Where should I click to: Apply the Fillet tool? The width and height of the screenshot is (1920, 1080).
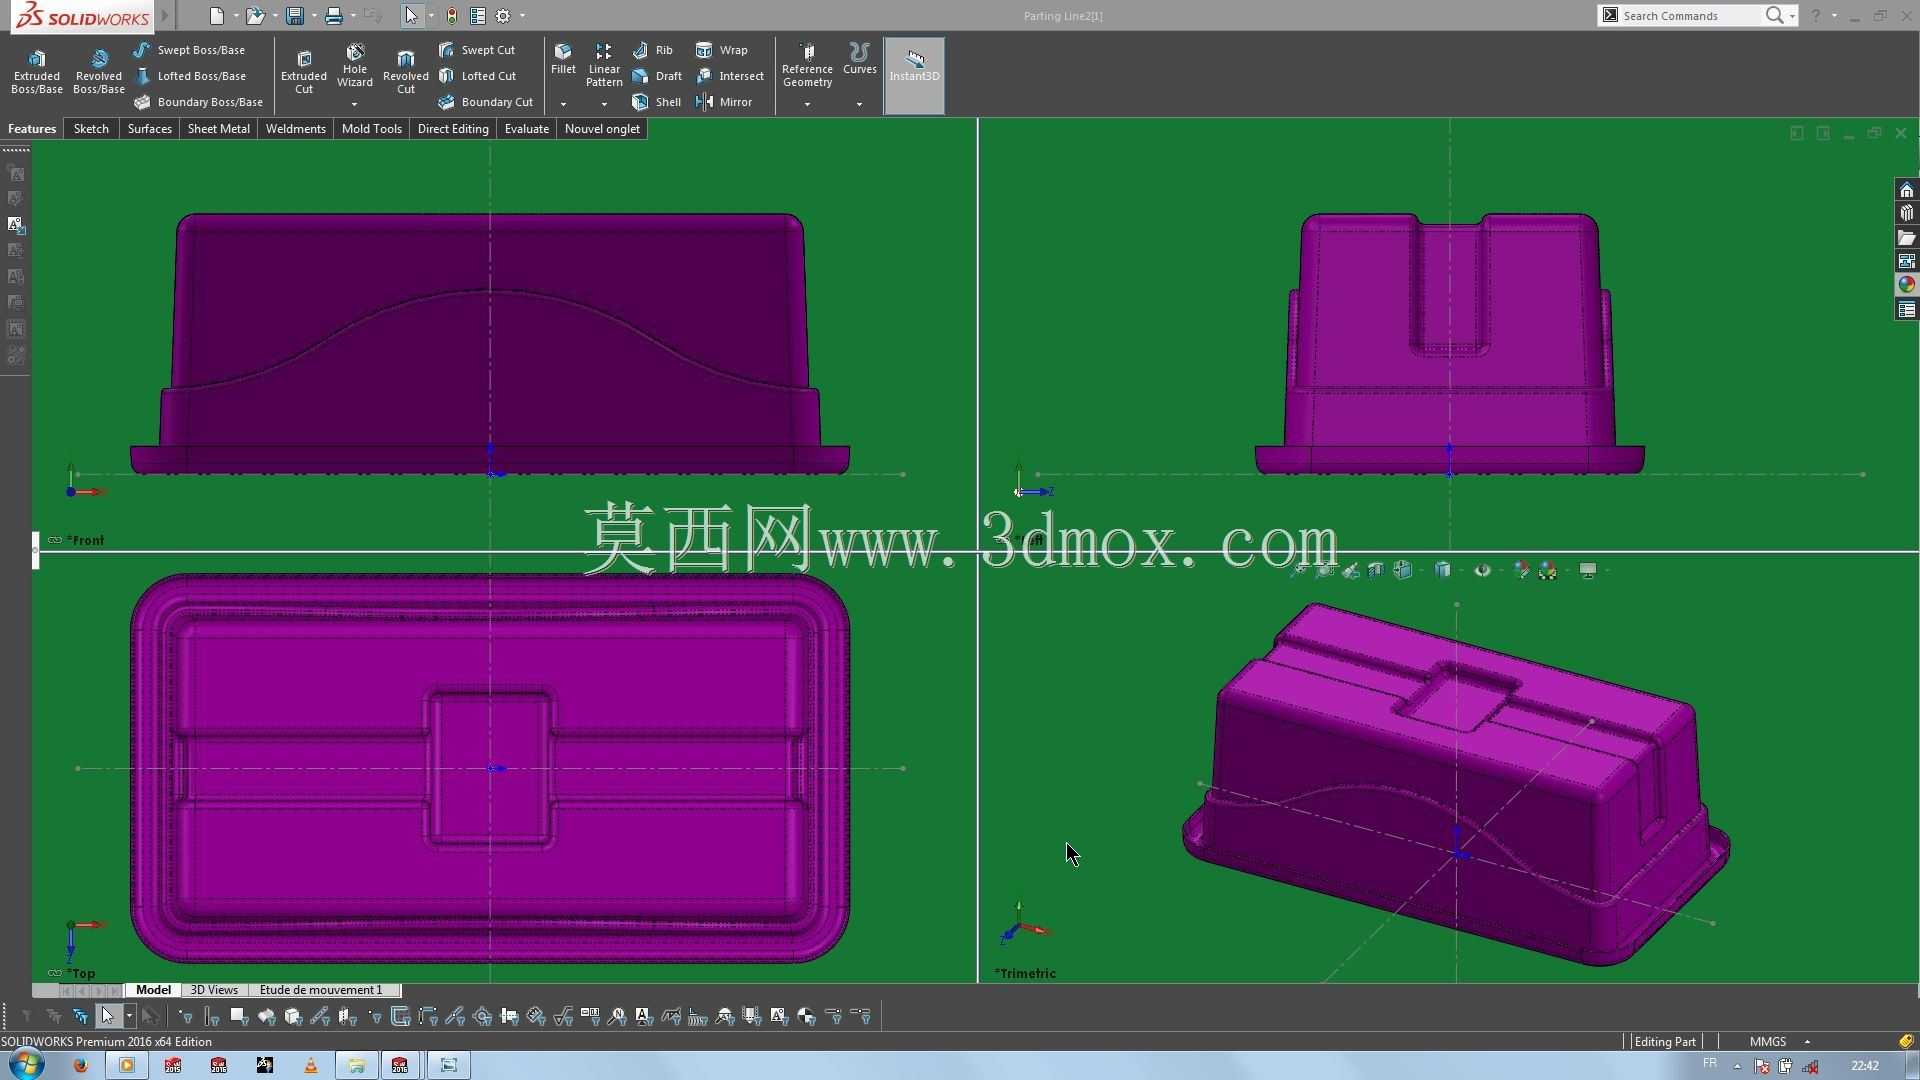pyautogui.click(x=563, y=59)
